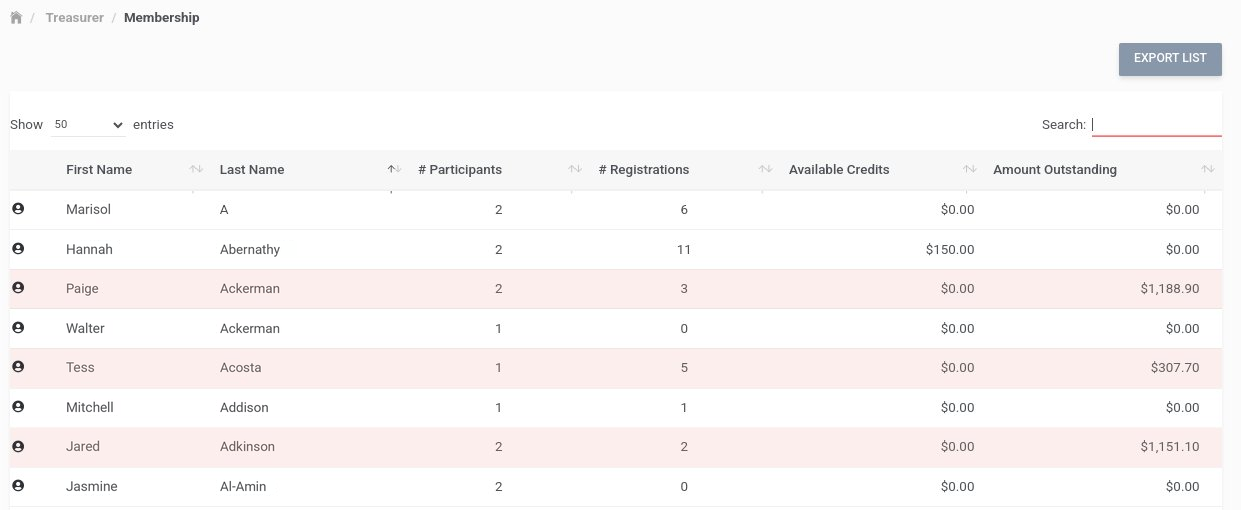The width and height of the screenshot is (1241, 510).
Task: Select the $1,151.10 outstanding amount
Action: [x=1169, y=447]
